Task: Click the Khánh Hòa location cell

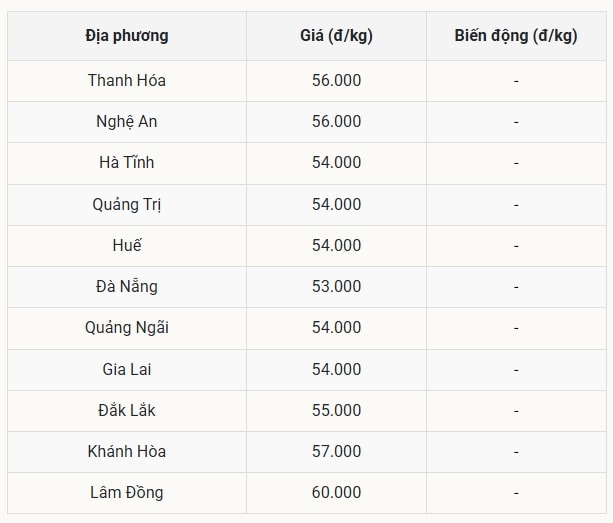Action: click(127, 451)
